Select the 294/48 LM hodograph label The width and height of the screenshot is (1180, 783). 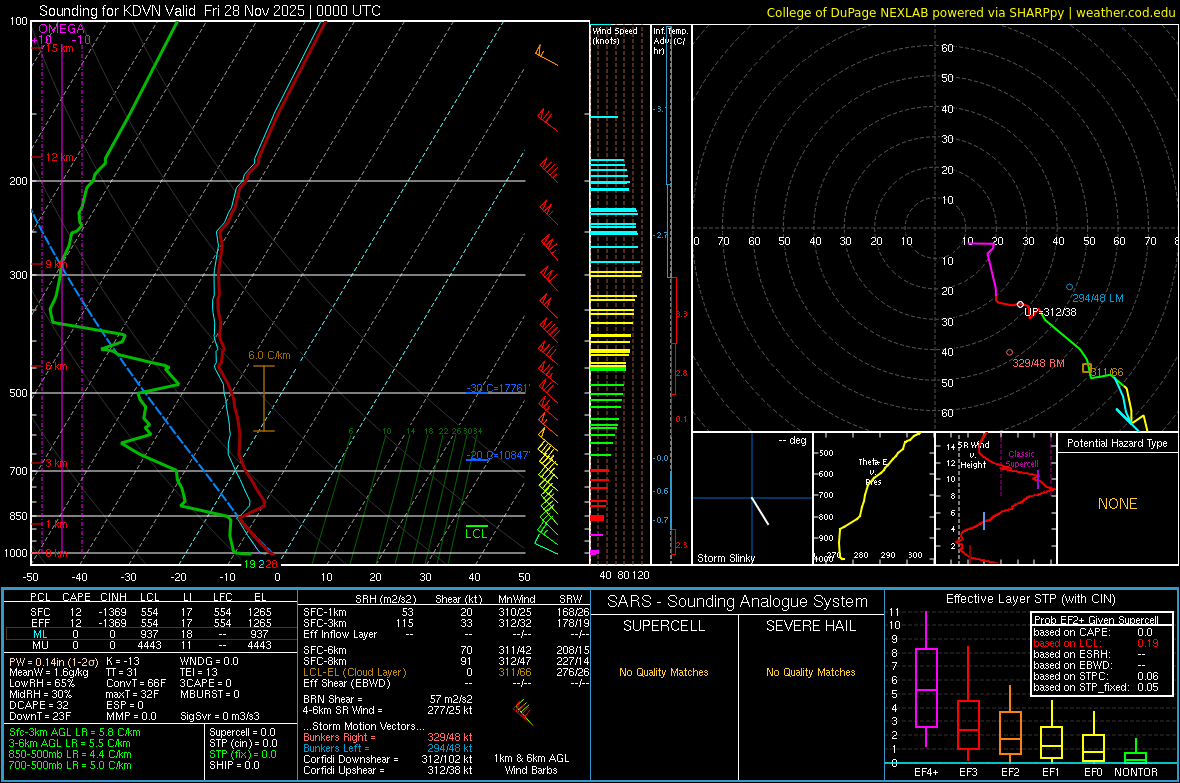tap(1098, 298)
